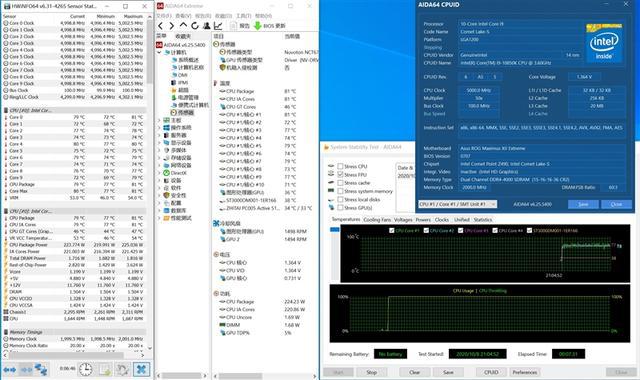Click the HWiNFO blue expand arrows icon
640x380 pixels.
coord(10,369)
